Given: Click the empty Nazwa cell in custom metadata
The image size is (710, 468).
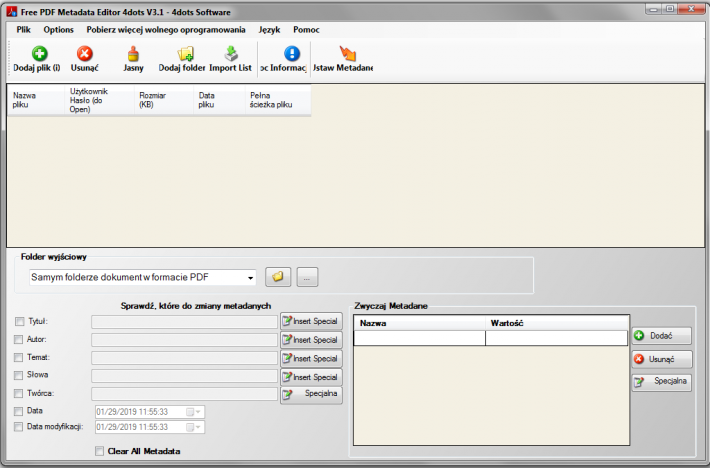Looking at the screenshot, I should [420, 338].
